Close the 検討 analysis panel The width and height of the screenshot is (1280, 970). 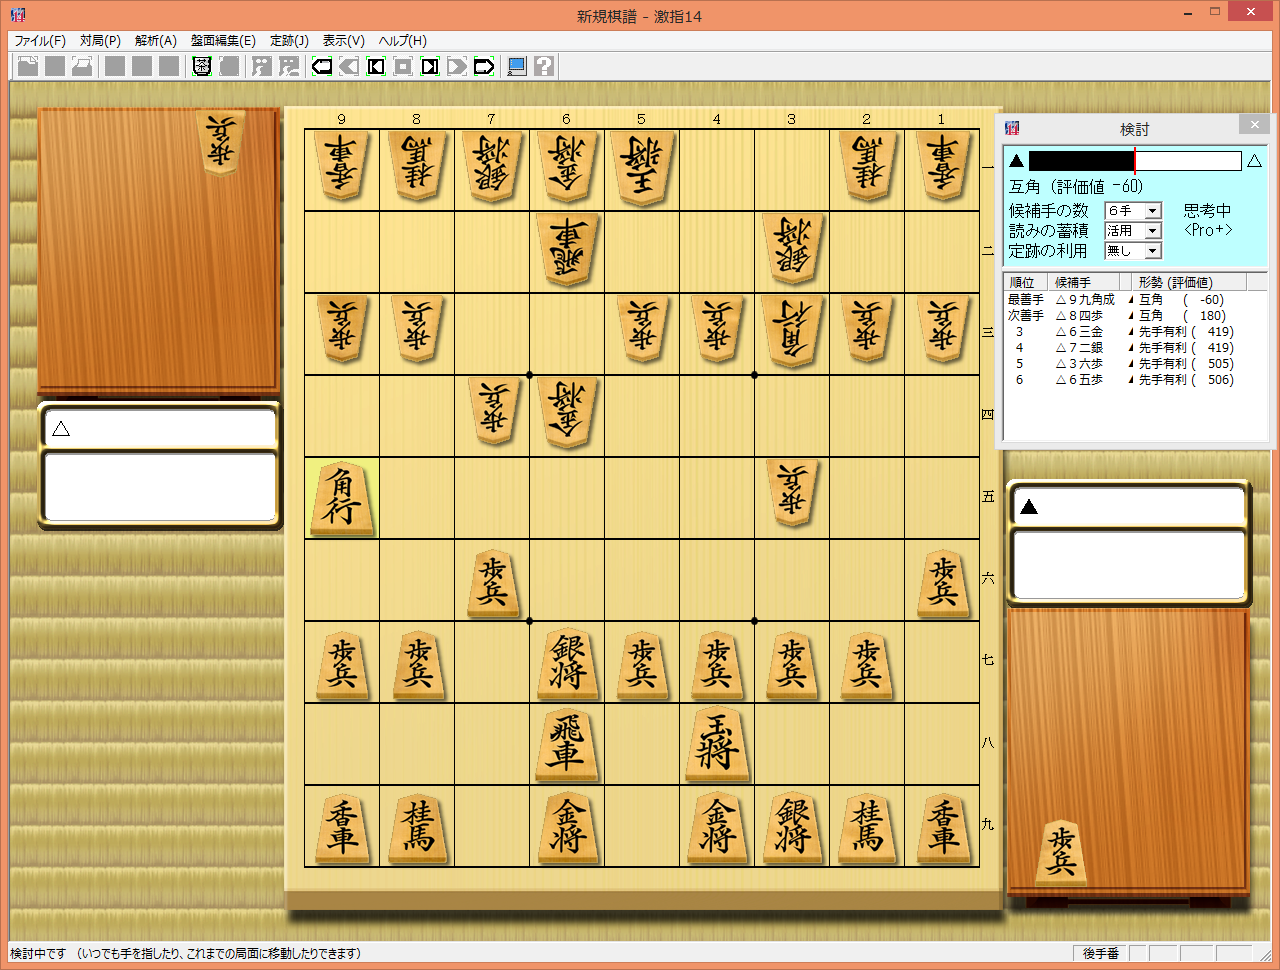[1254, 124]
